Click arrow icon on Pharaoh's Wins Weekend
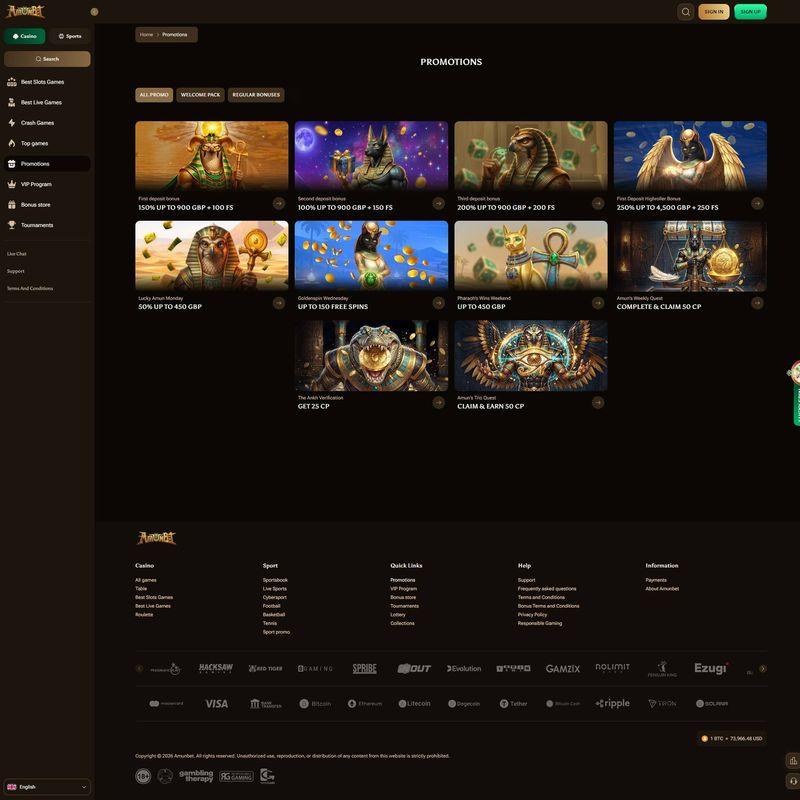This screenshot has width=800, height=800. [598, 303]
